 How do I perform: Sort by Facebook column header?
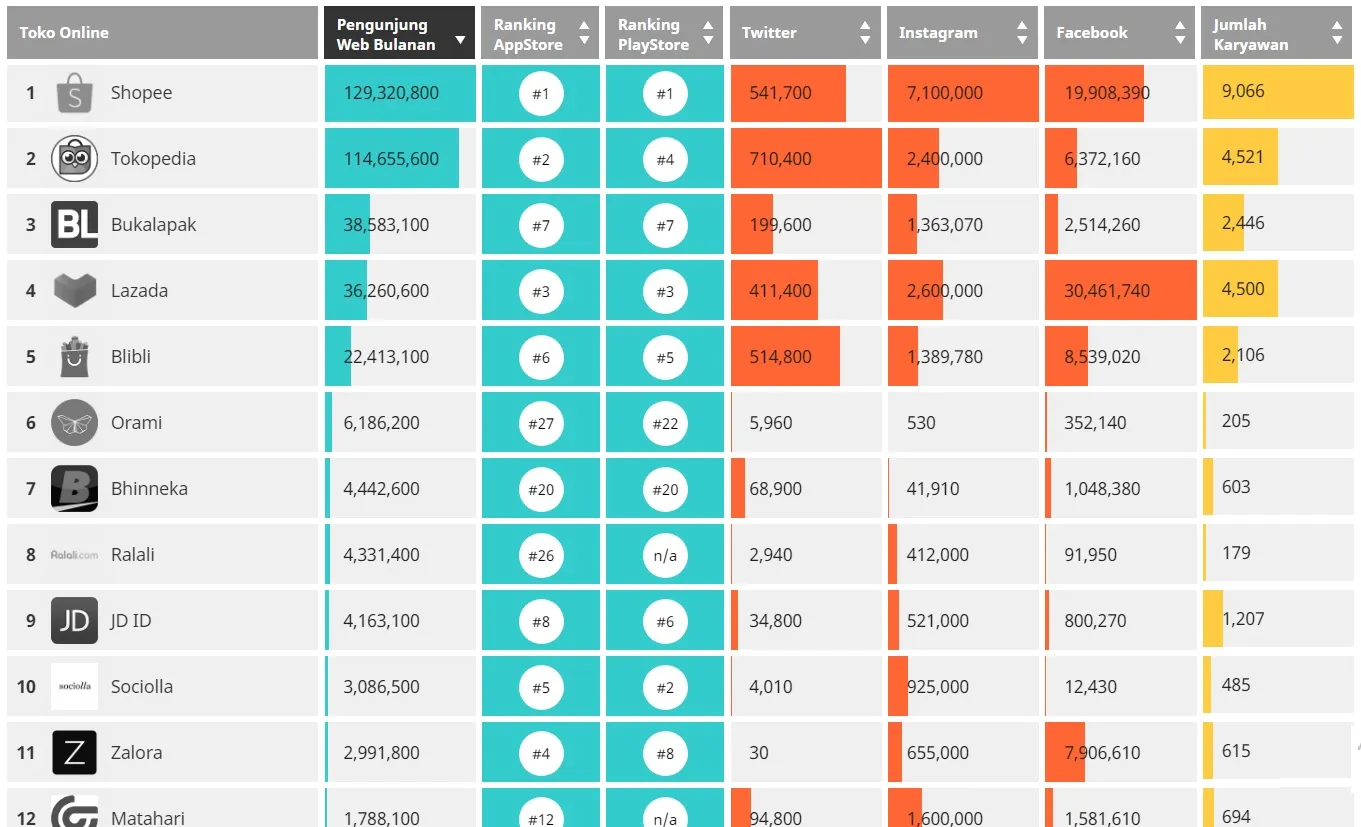click(1119, 34)
